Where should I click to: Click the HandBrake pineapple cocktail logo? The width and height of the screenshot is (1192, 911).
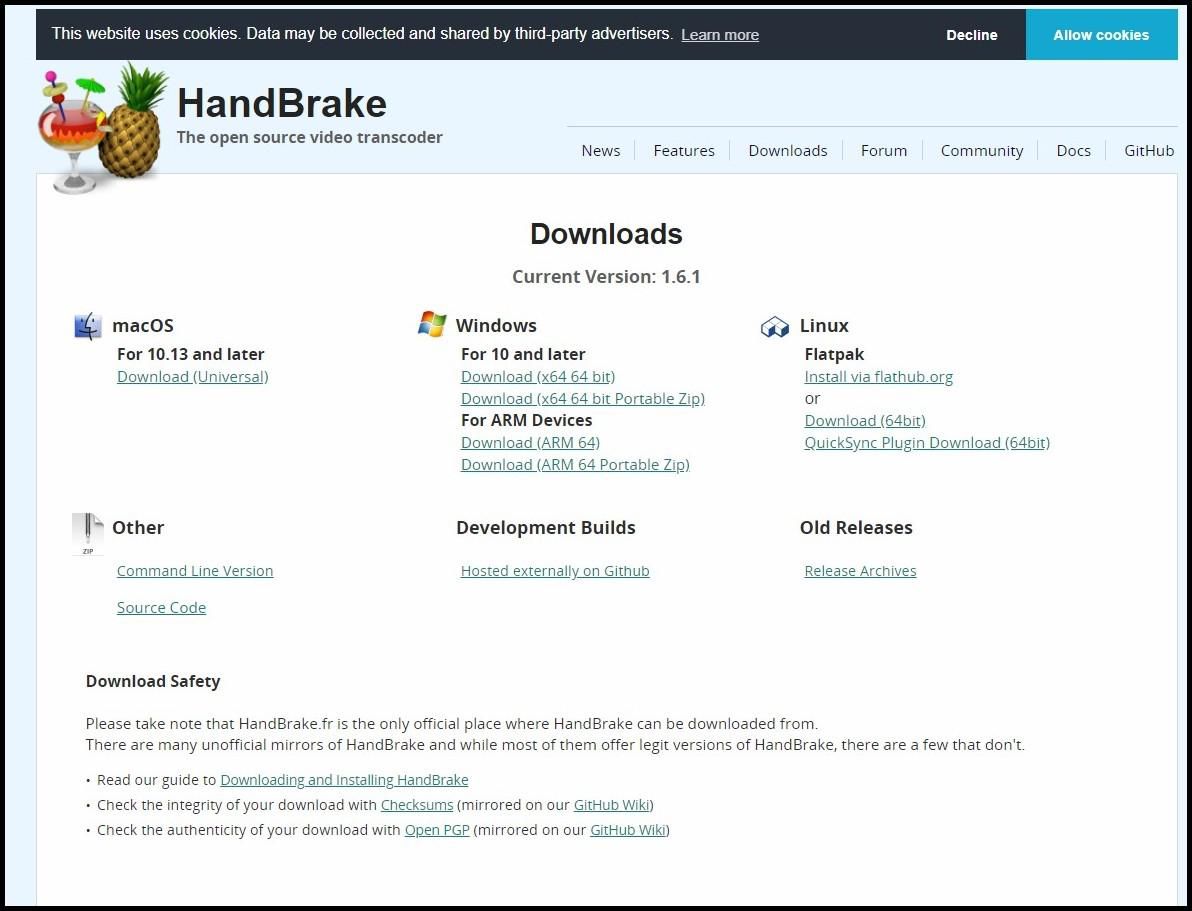pyautogui.click(x=102, y=127)
